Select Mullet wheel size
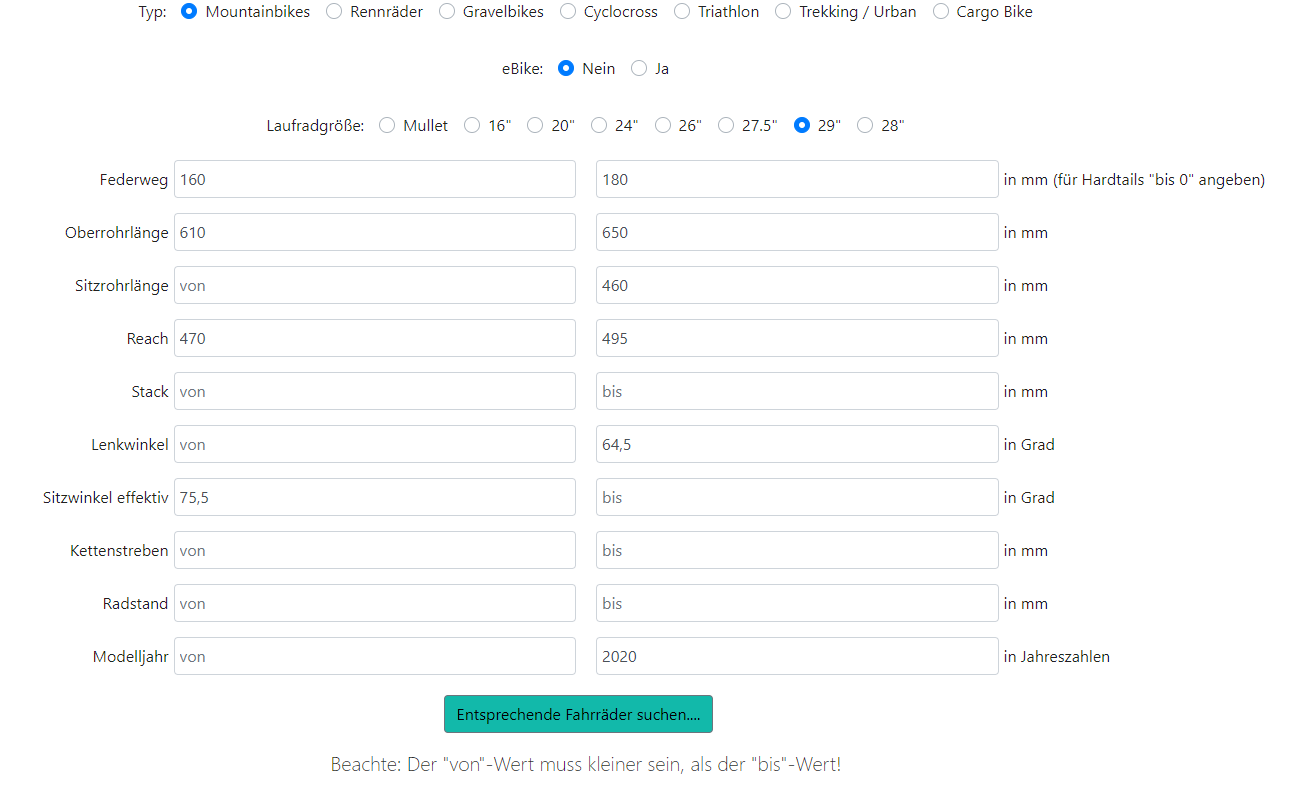Viewport: 1293px width, 793px height. tap(387, 126)
